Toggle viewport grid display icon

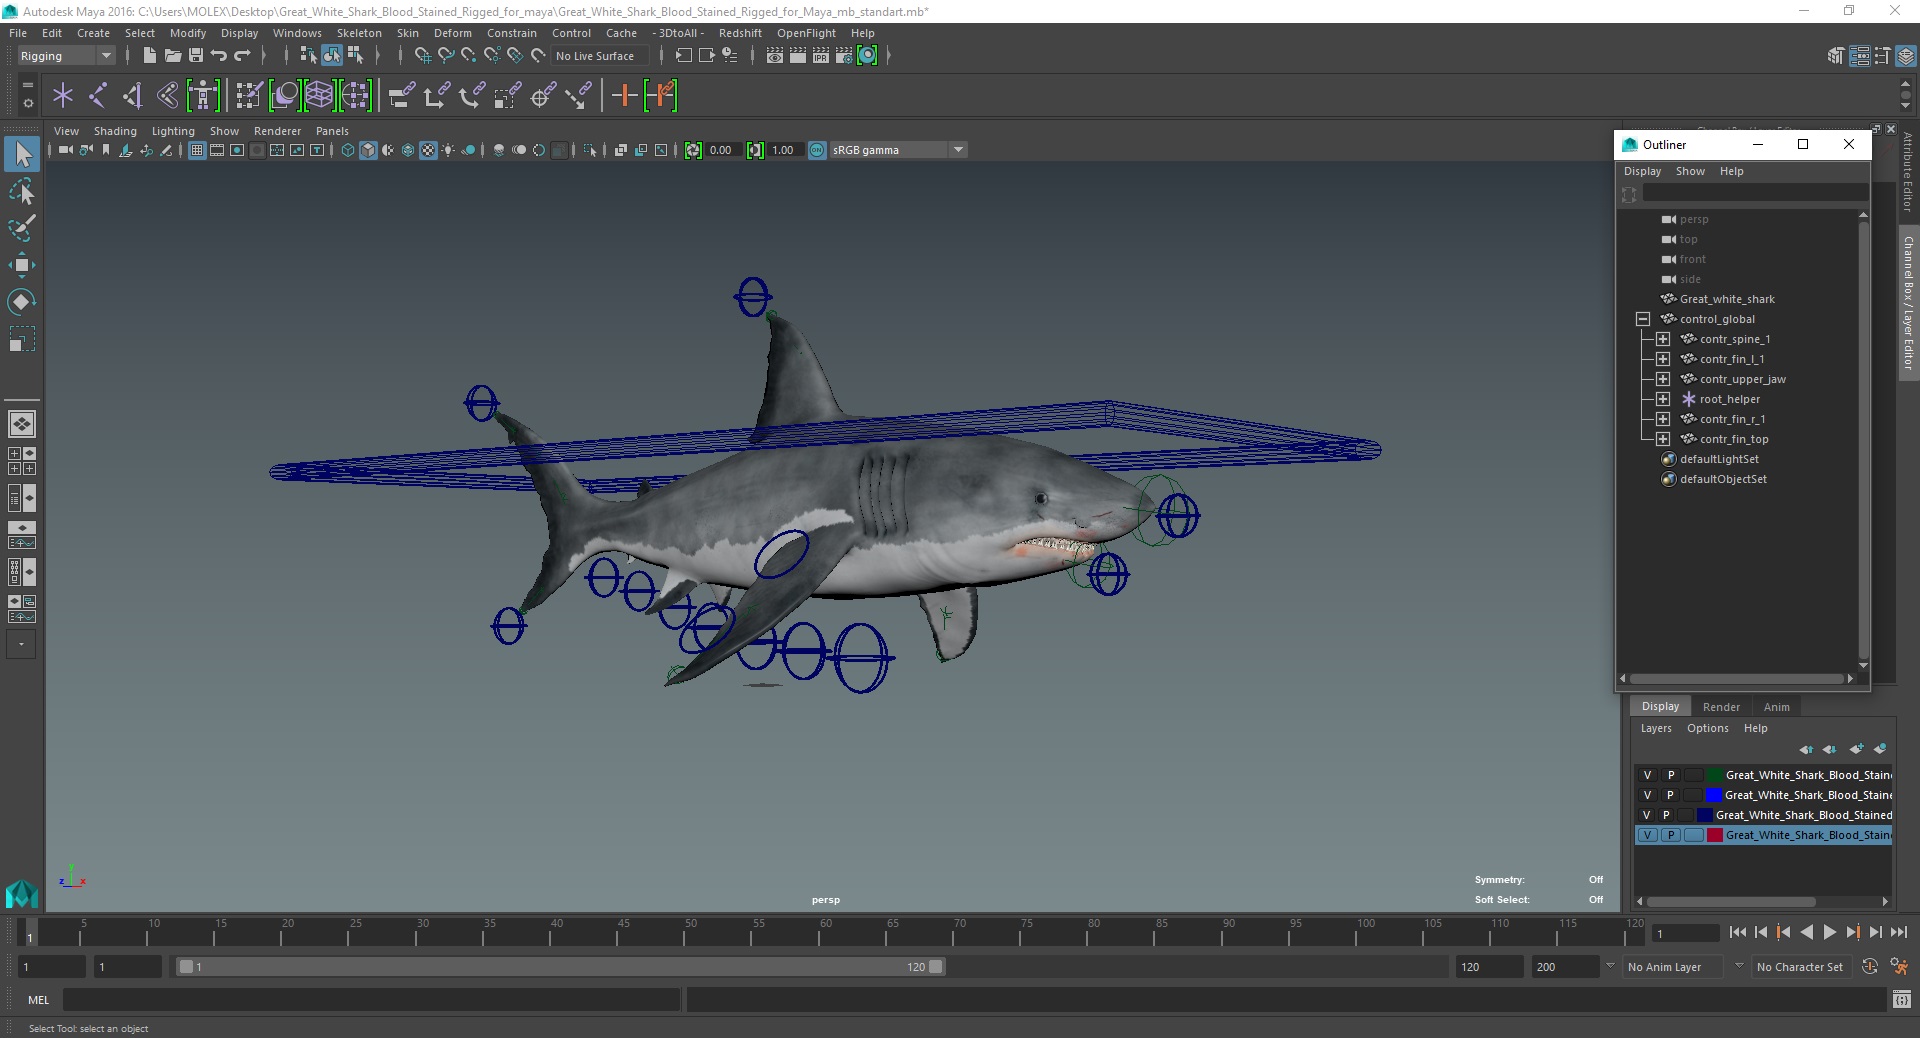pos(197,150)
